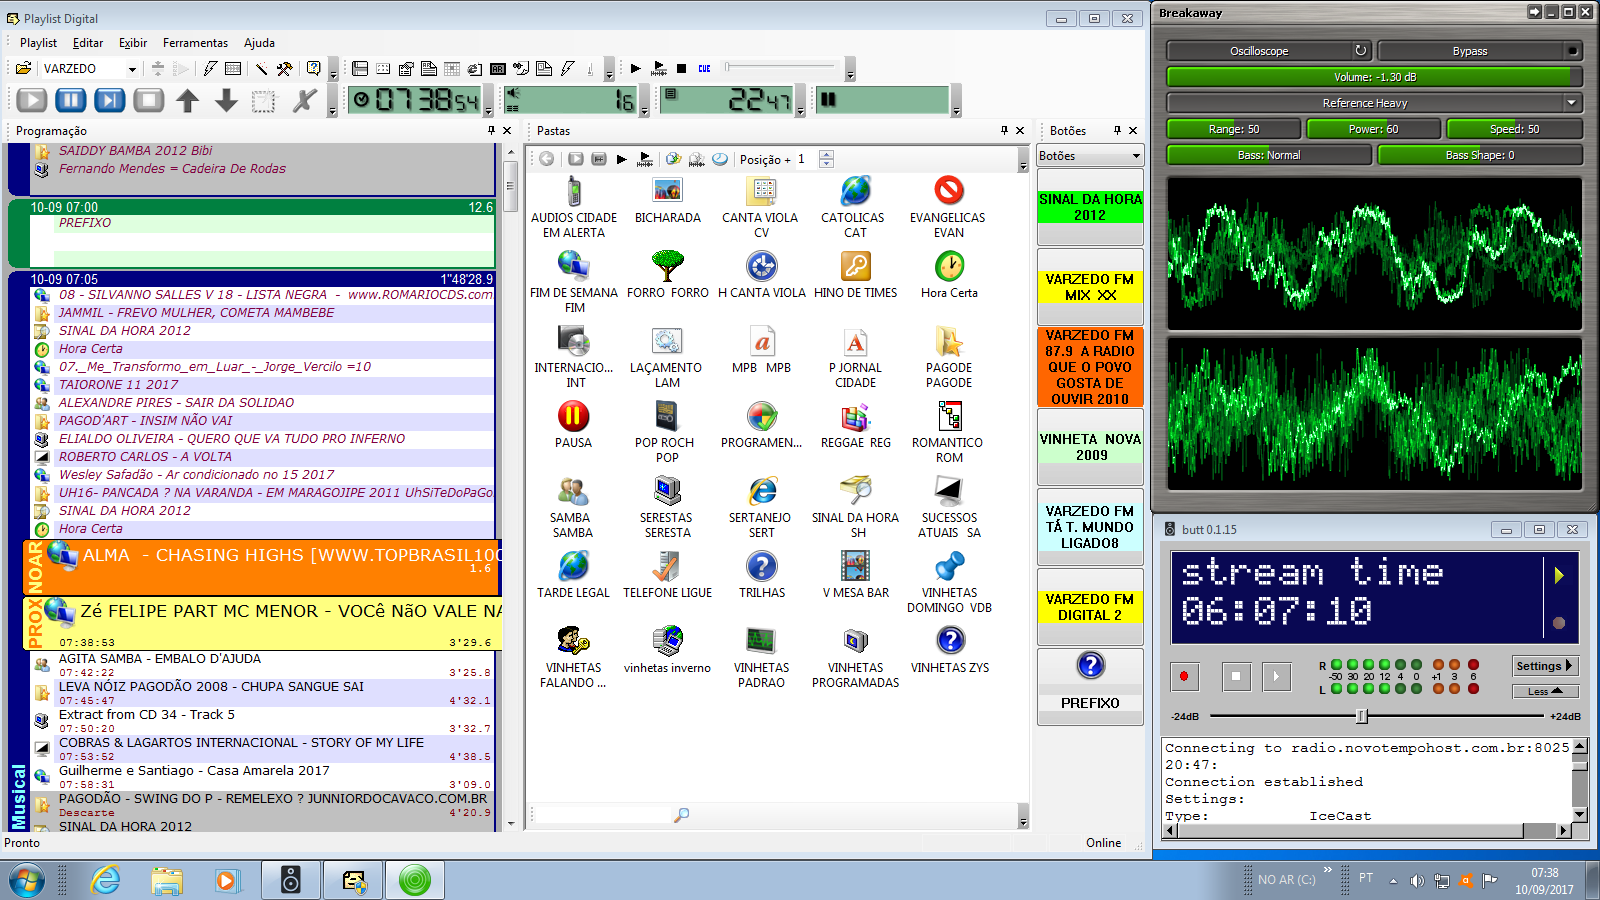Open Pastas toolbar overflow options chevron
Viewport: 1600px width, 900px height.
click(1023, 160)
